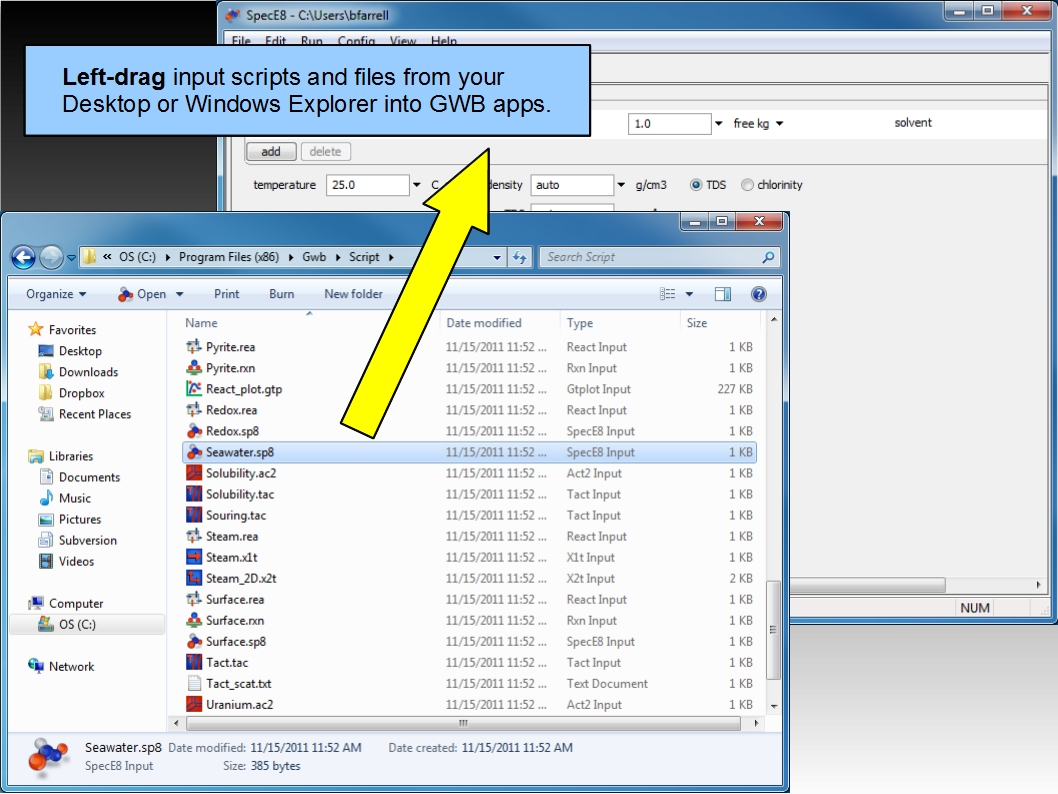Click the Steam.x1t file icon
The height and width of the screenshot is (794, 1058).
(x=194, y=557)
